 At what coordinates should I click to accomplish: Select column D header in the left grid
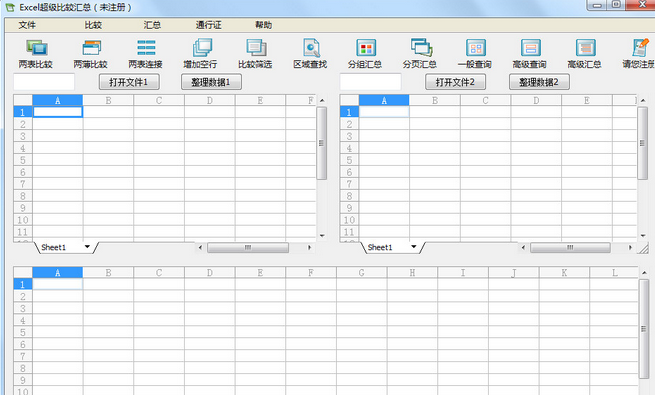(x=210, y=100)
